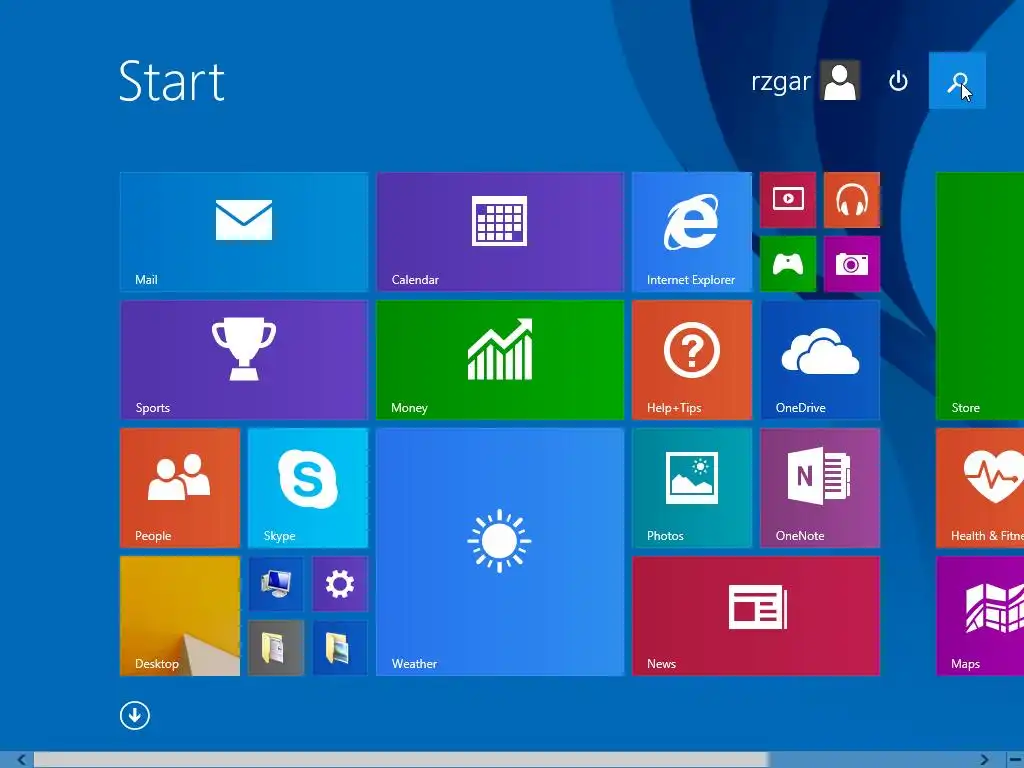Viewport: 1024px width, 768px height.
Task: Open the Video tile
Action: [x=788, y=200]
